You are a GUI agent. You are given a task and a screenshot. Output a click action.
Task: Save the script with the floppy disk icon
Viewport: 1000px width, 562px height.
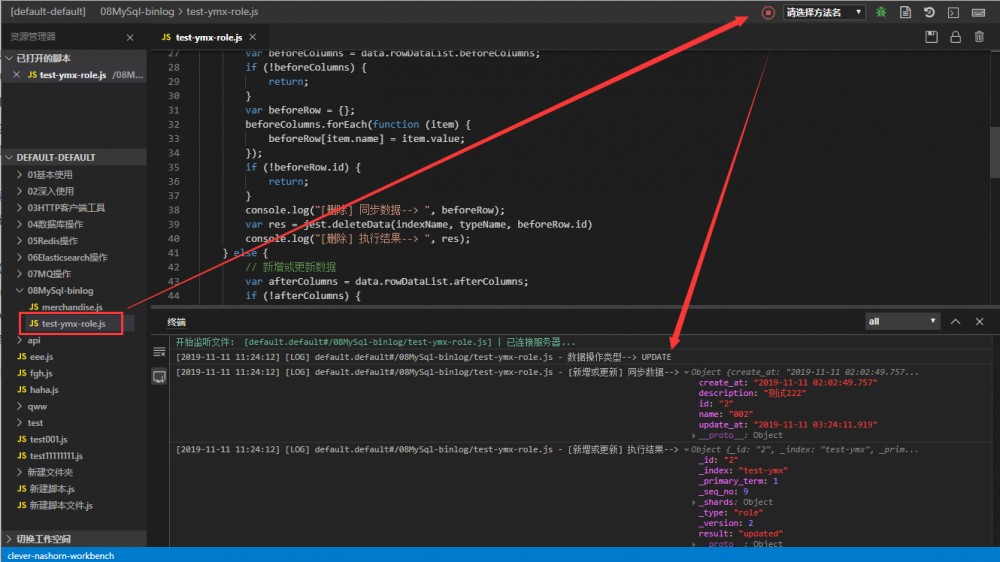[931, 37]
